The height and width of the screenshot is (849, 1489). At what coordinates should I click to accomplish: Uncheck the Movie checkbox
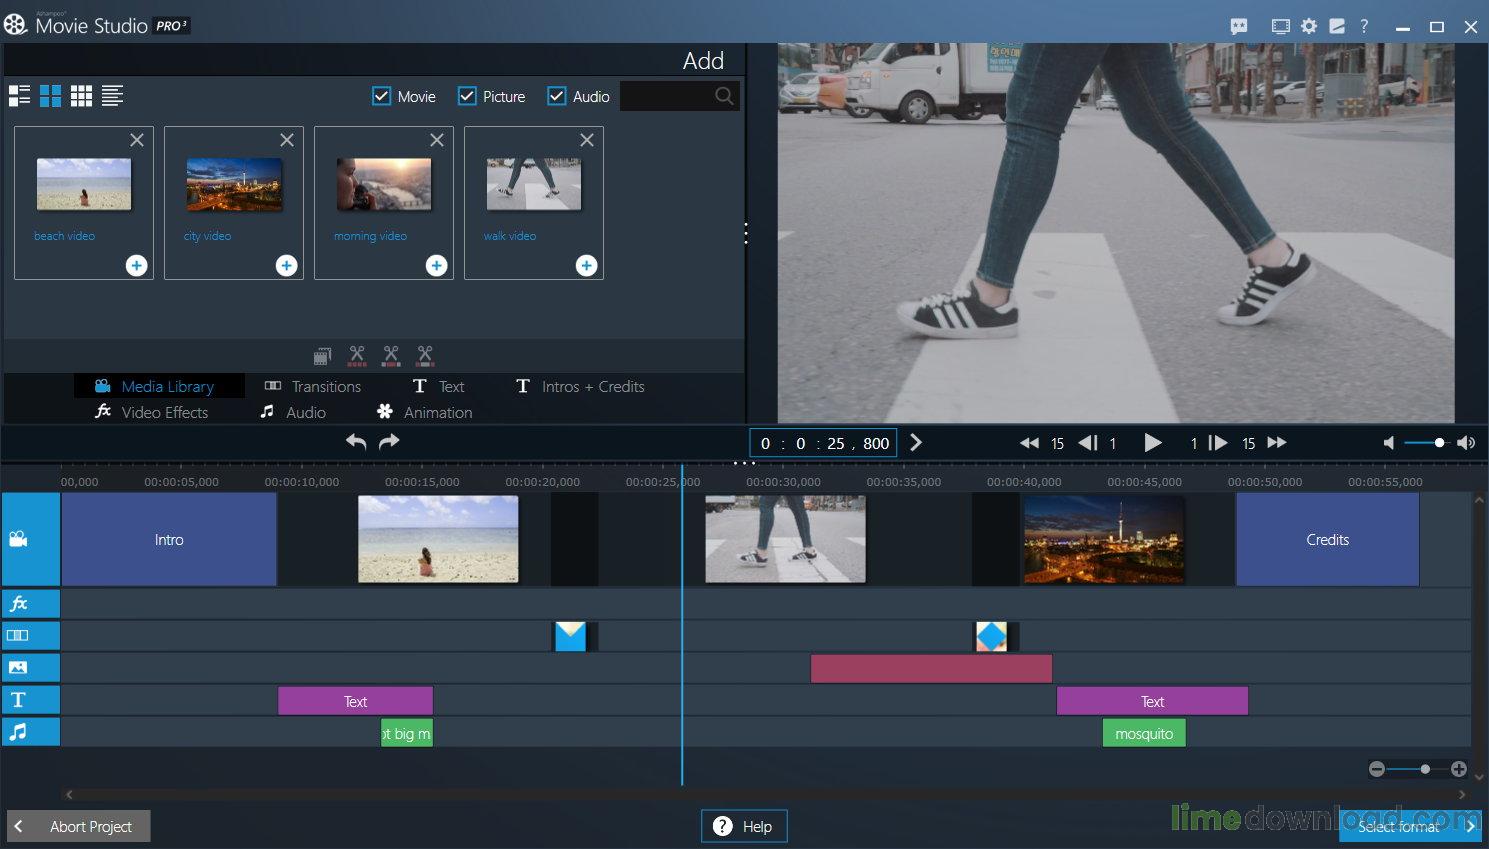coord(382,96)
